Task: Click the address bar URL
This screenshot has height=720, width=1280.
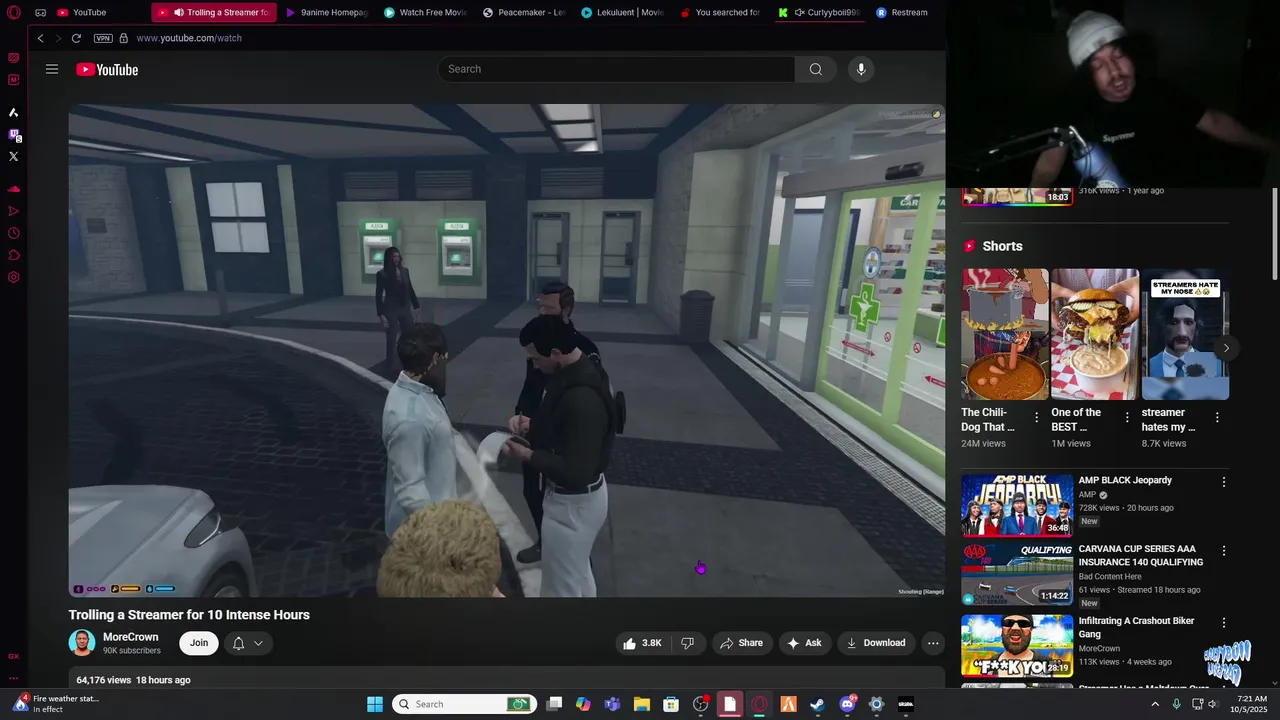Action: click(x=189, y=38)
